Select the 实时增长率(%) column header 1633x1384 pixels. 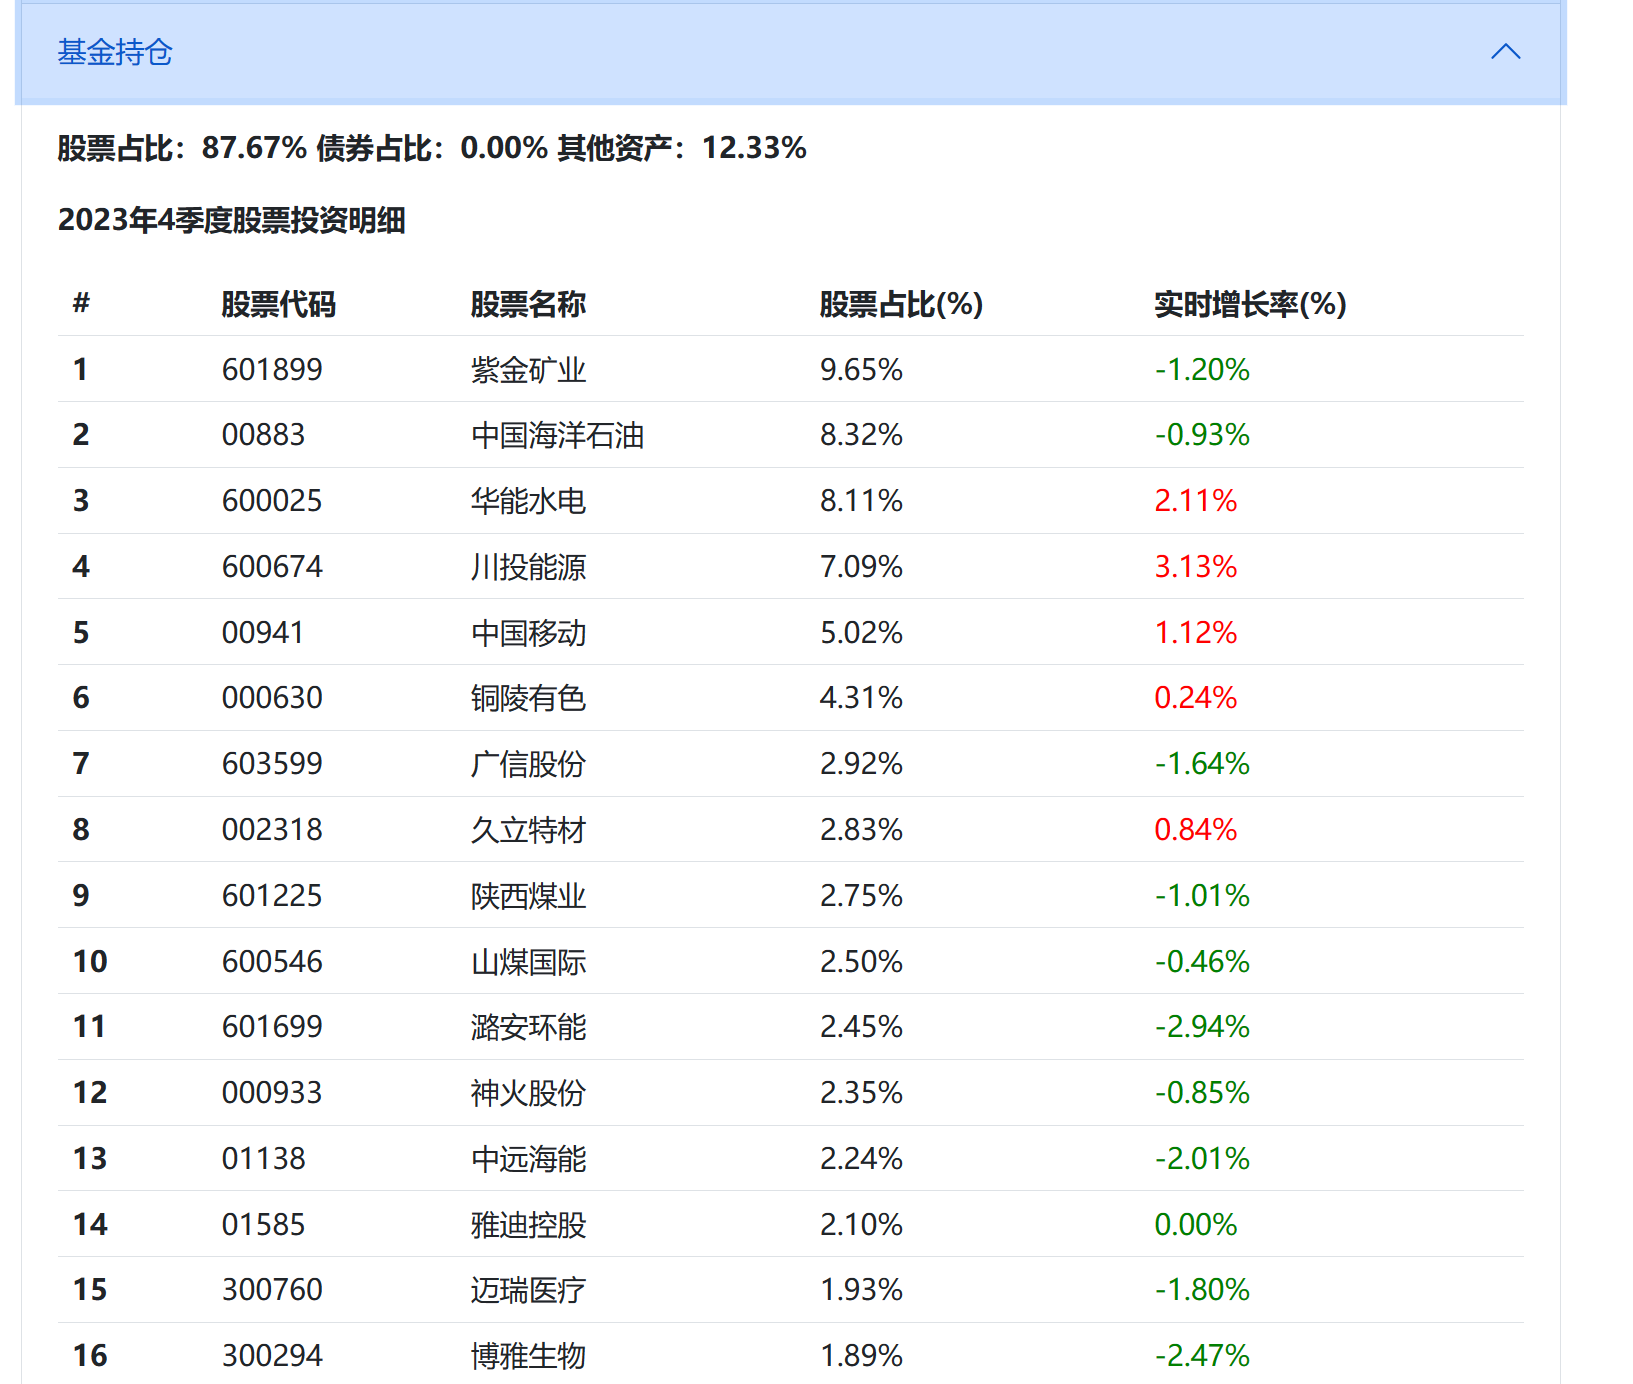(1250, 304)
